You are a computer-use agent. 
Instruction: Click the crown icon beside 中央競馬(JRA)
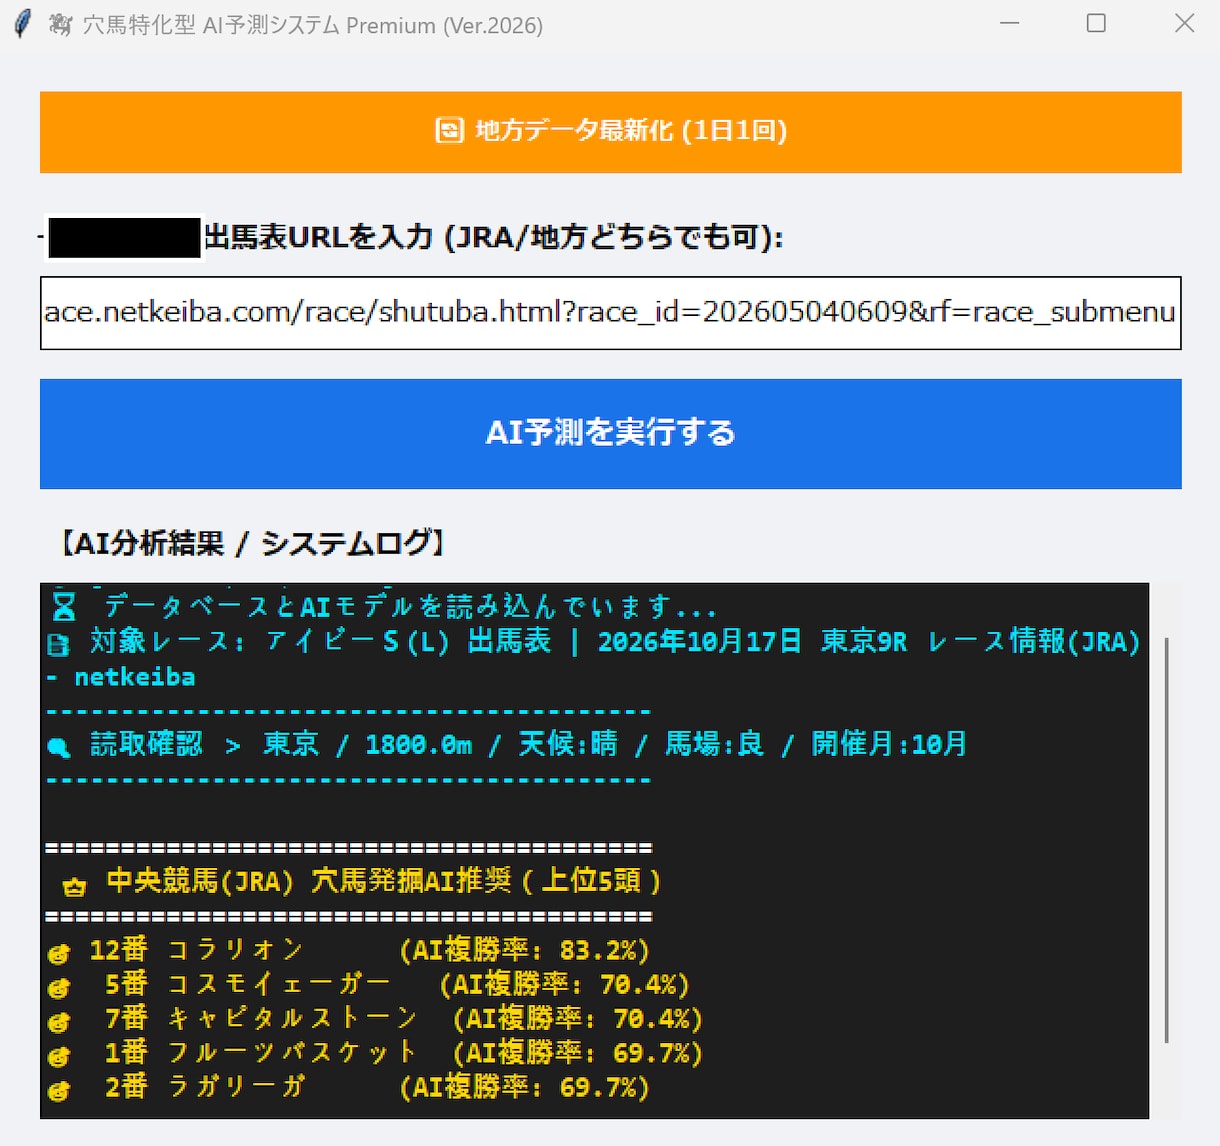[x=74, y=885]
